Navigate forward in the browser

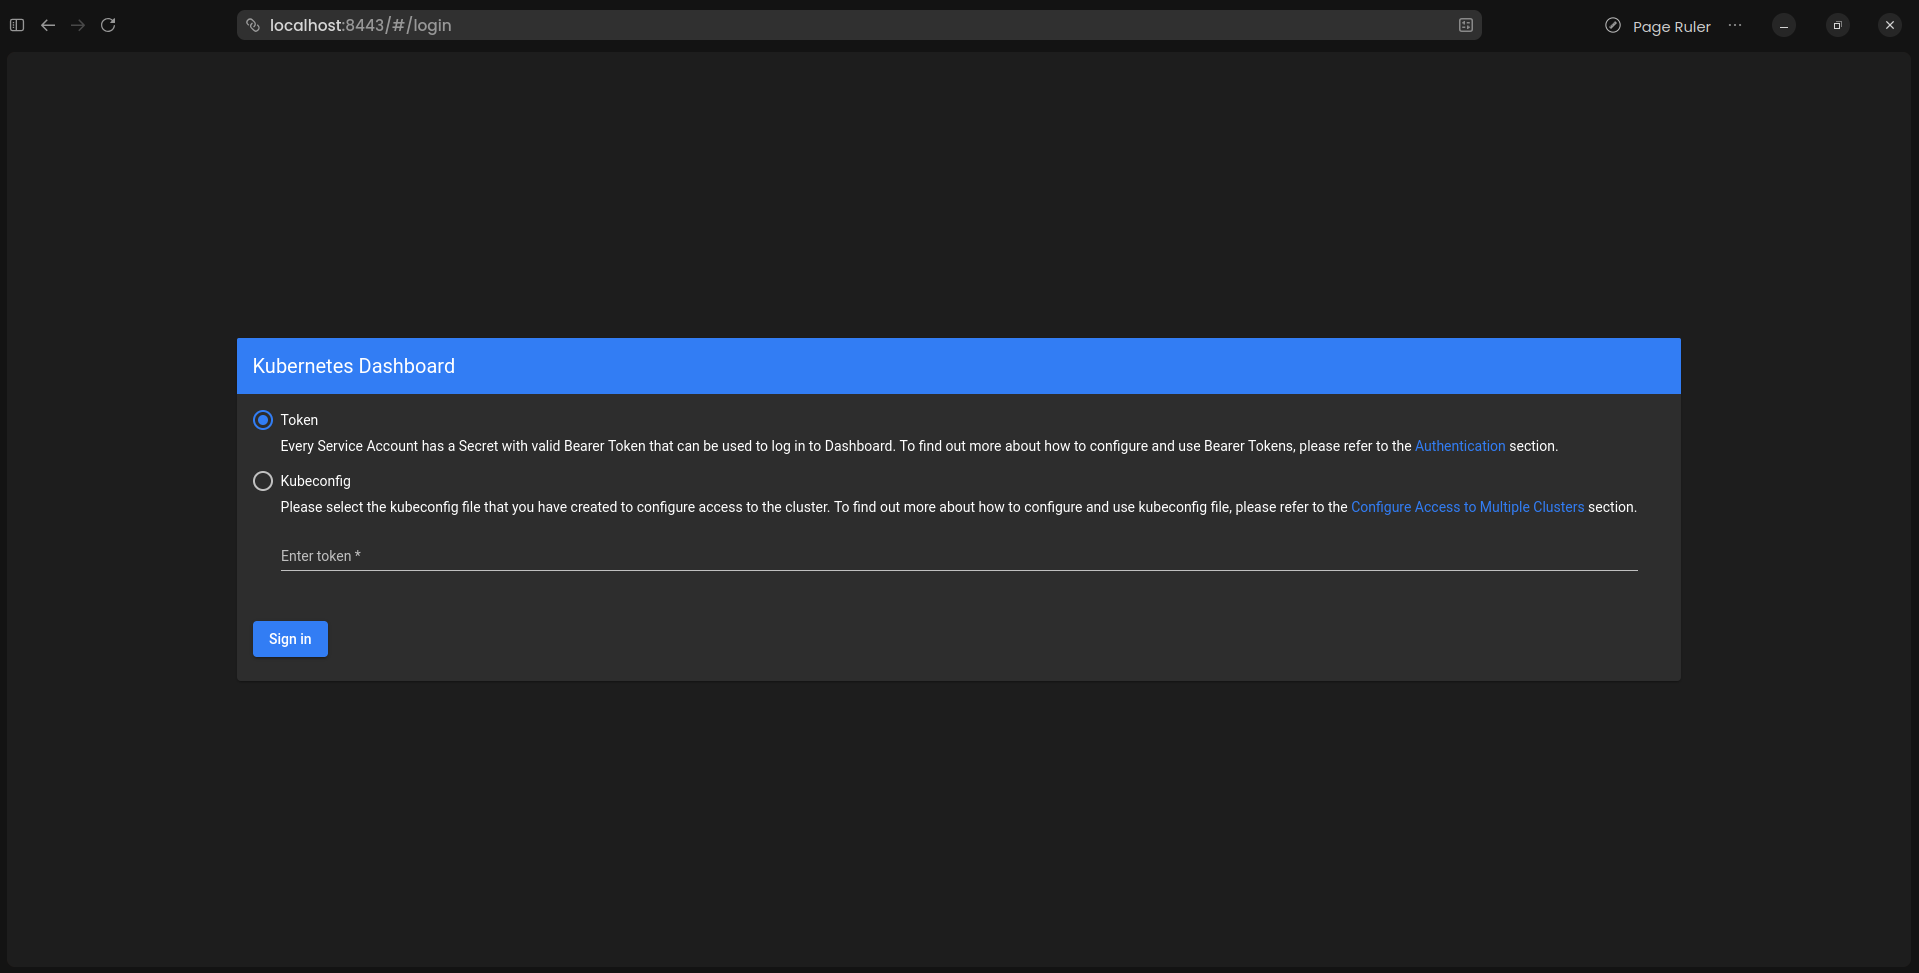[78, 25]
